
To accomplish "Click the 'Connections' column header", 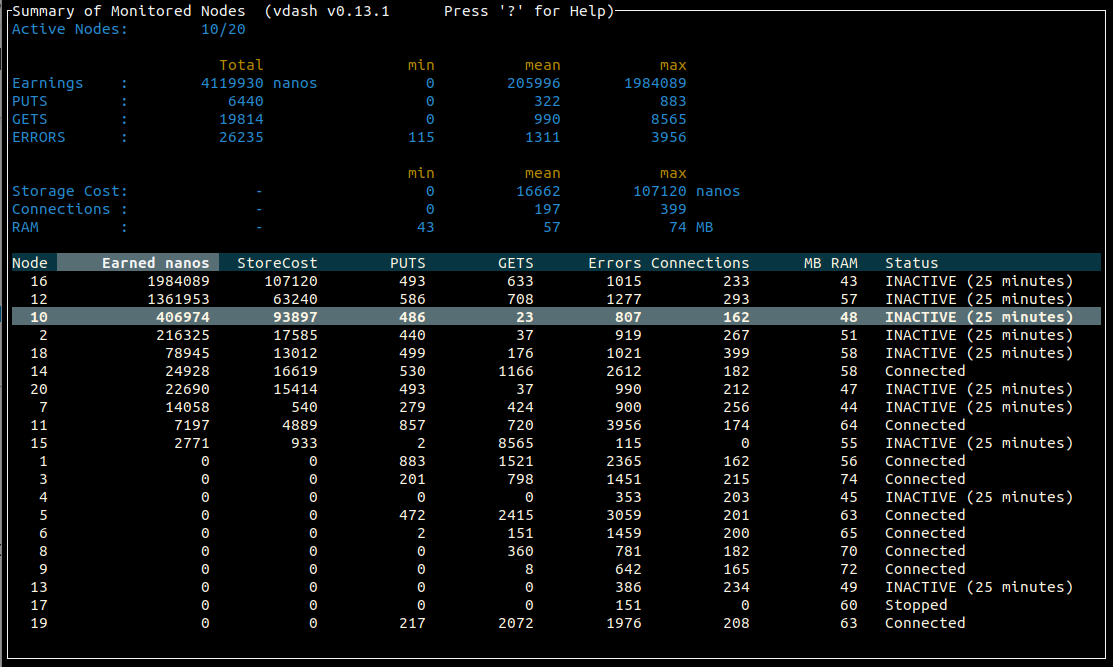I will pyautogui.click(x=700, y=263).
